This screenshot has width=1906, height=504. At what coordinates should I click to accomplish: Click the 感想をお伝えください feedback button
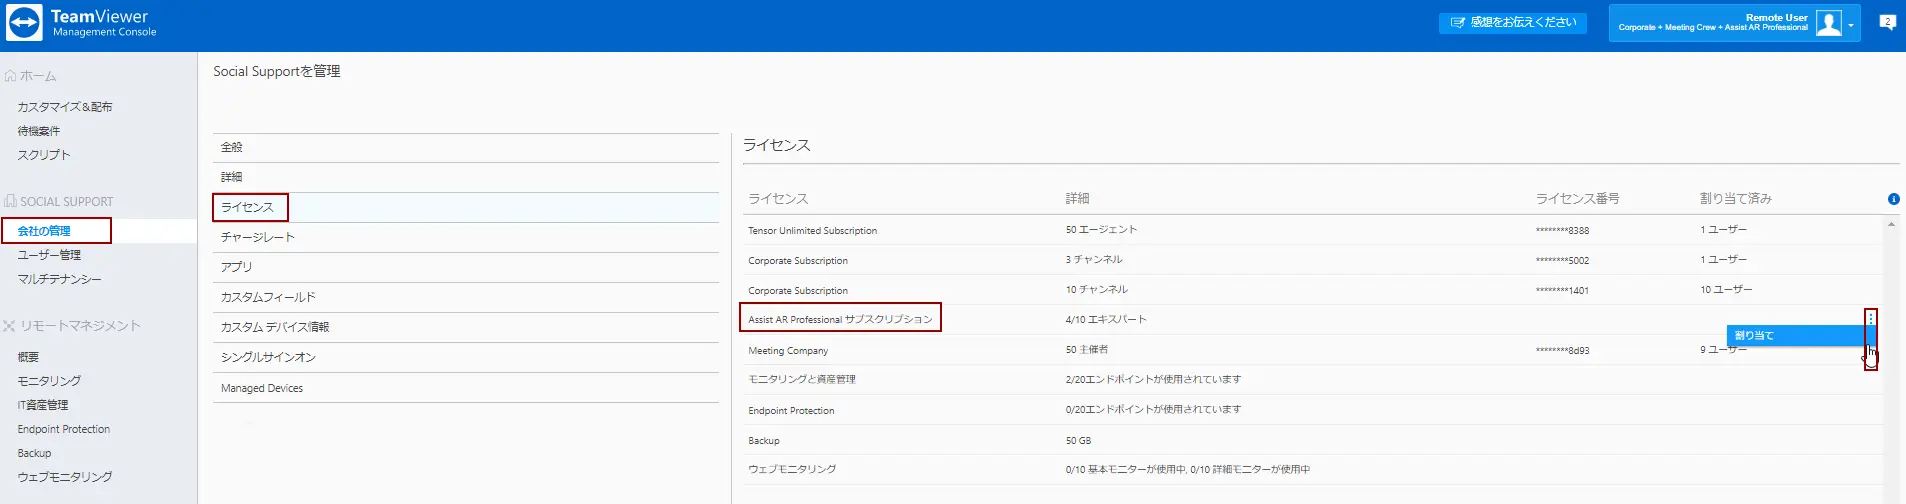click(1512, 22)
